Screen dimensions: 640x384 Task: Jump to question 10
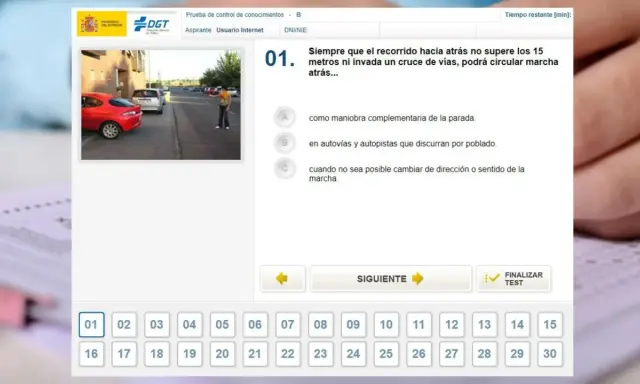click(x=386, y=324)
